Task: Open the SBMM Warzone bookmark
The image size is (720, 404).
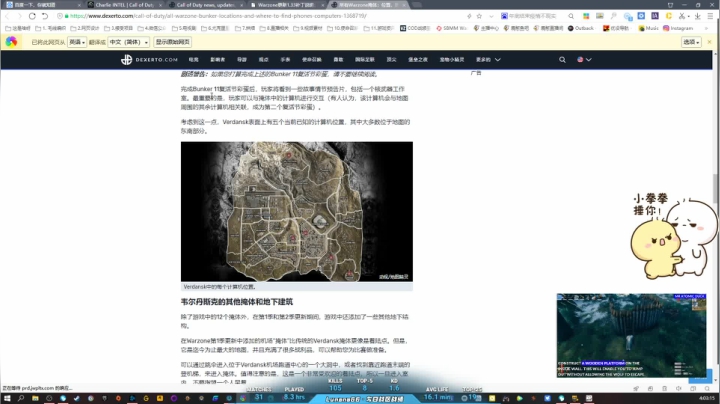Action: [451, 28]
